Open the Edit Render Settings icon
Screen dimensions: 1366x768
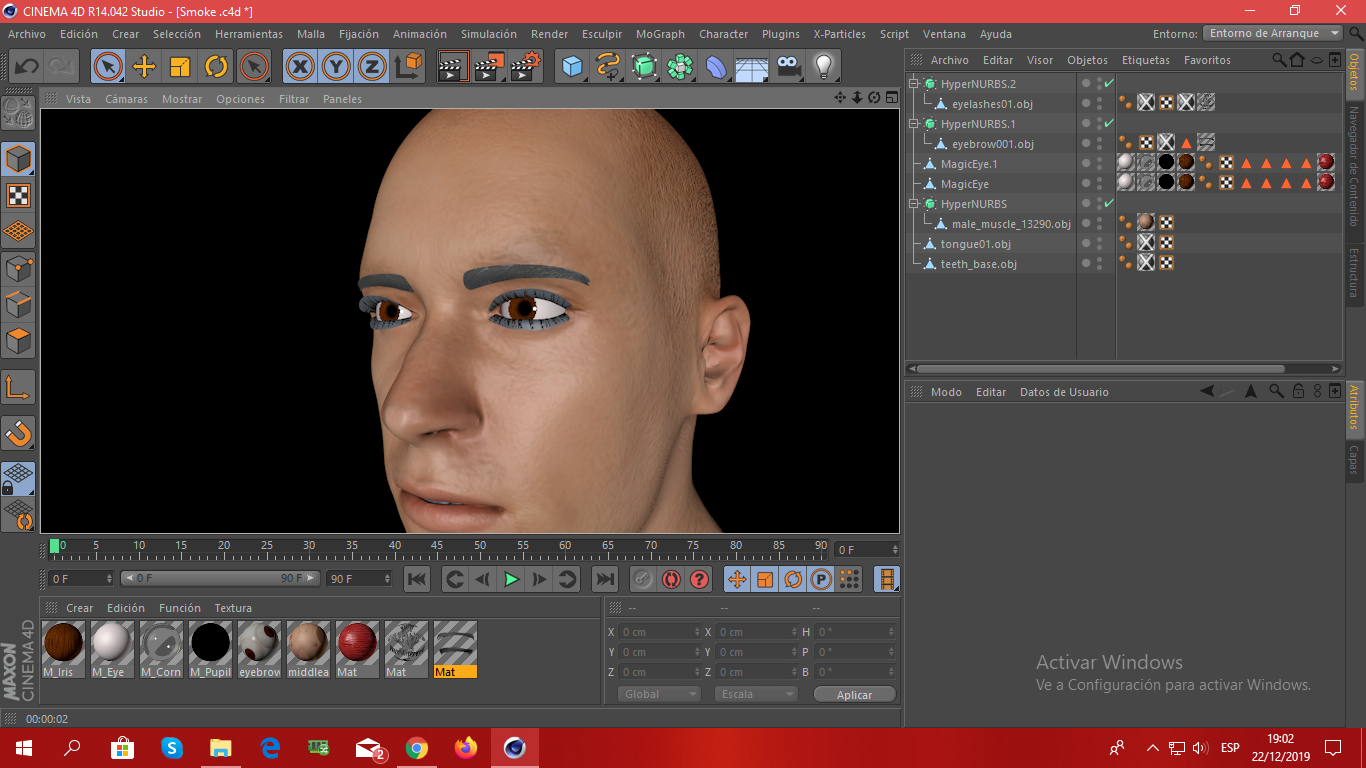click(525, 67)
